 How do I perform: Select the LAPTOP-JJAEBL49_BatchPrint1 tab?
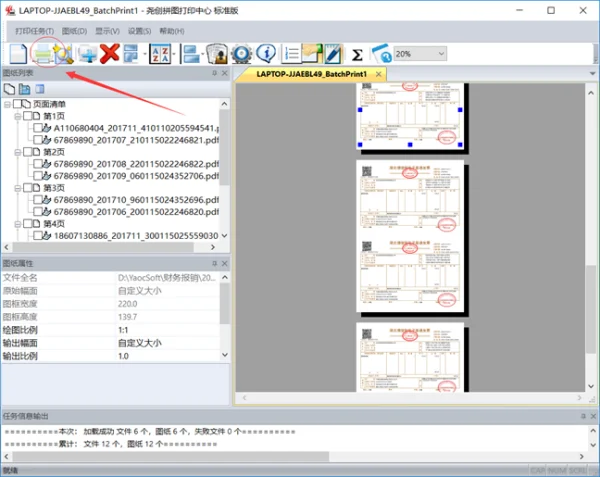pos(311,74)
